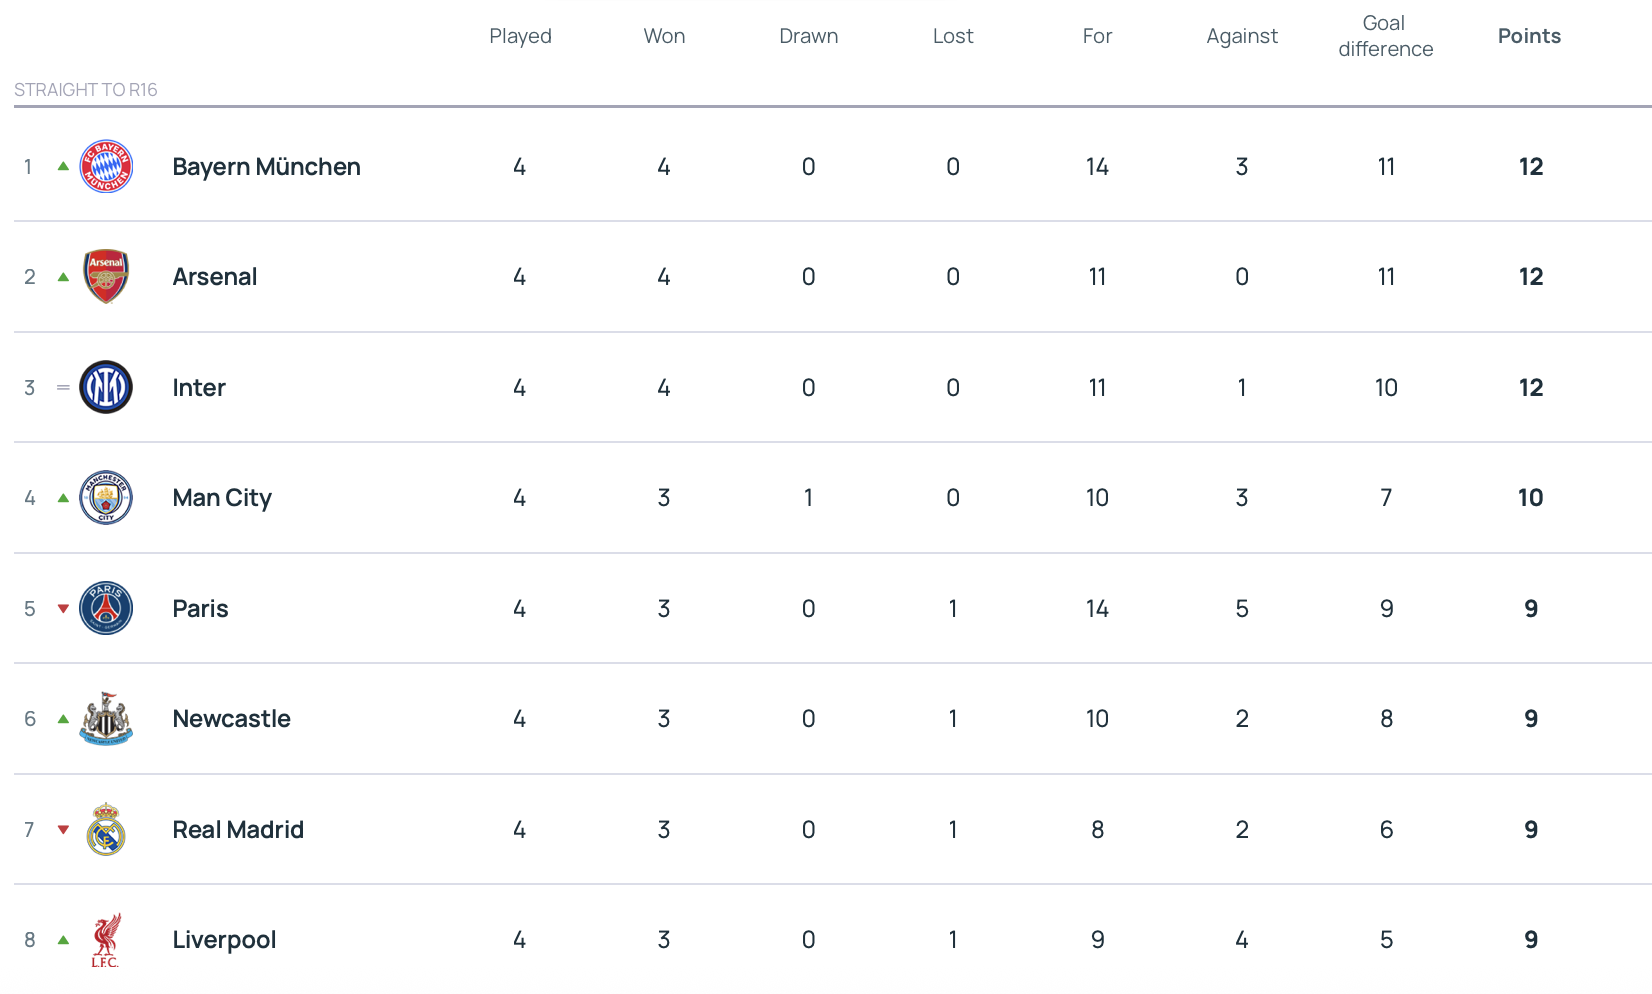1652x994 pixels.
Task: Click the Liverpool club crest
Action: pos(106,940)
